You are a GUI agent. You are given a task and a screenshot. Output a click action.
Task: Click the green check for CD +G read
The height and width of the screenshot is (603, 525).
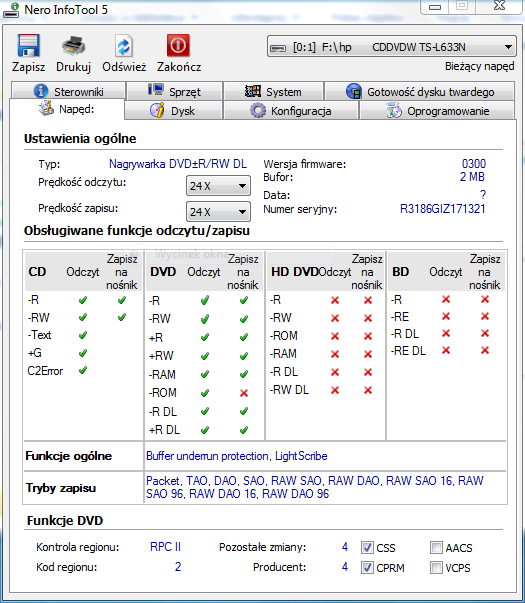83,353
